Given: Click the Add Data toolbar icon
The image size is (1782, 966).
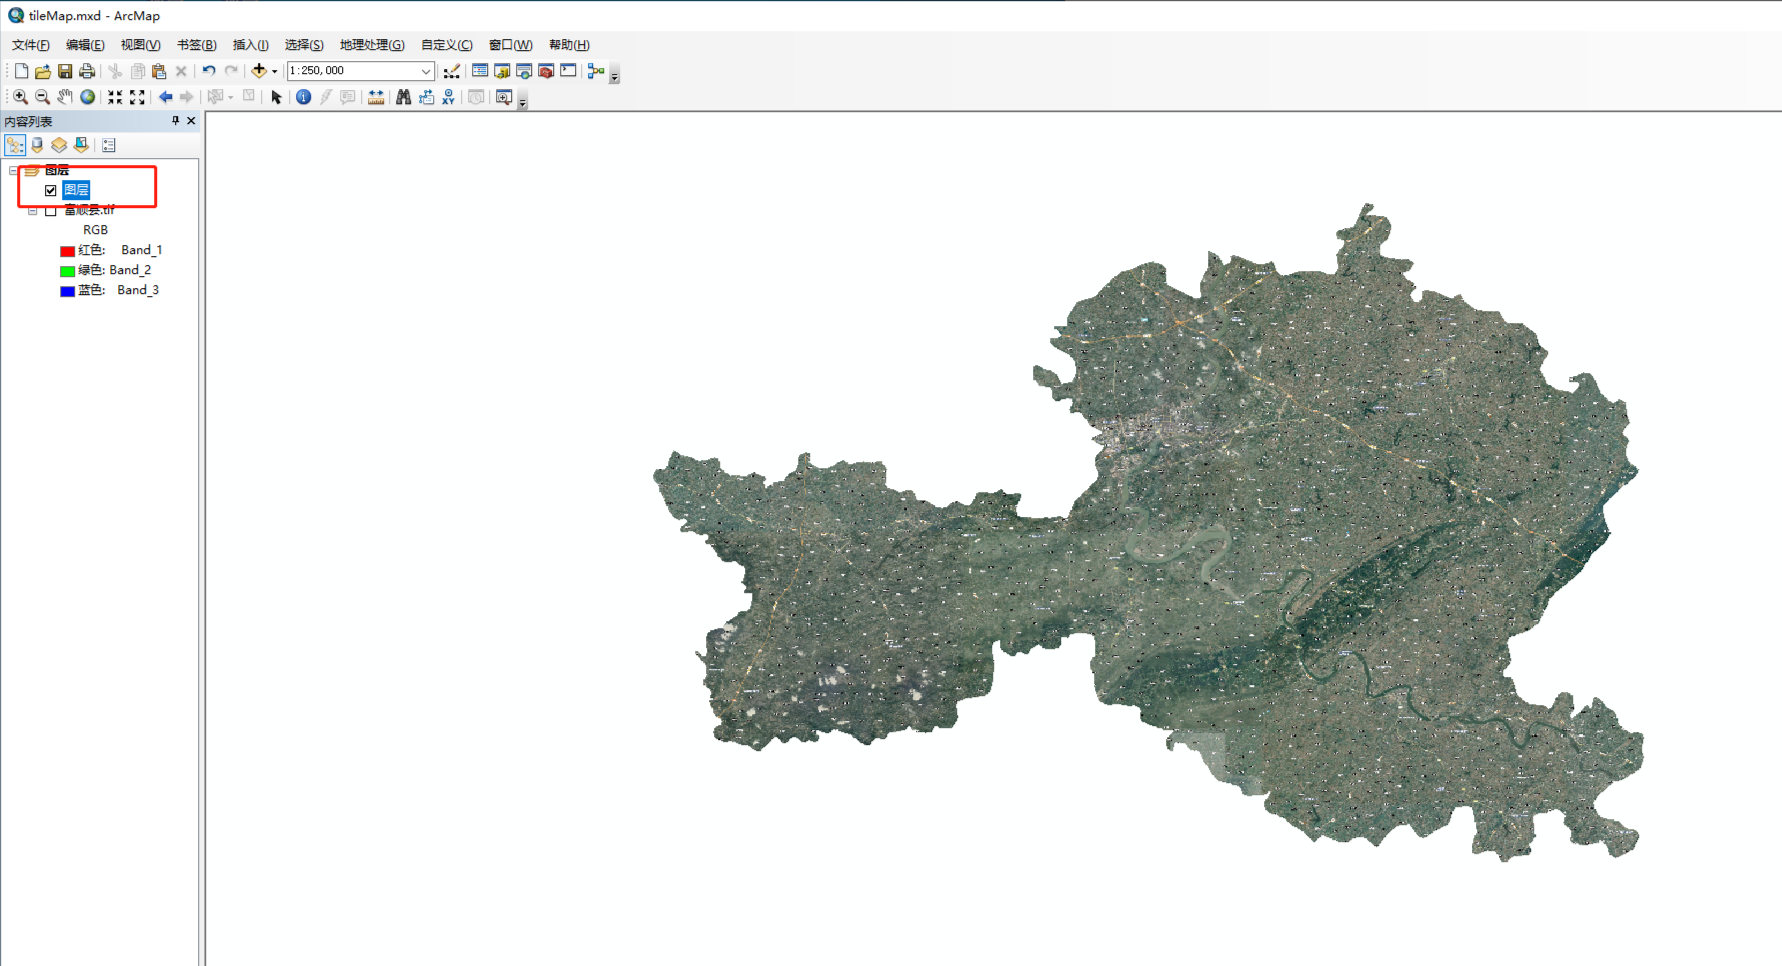Looking at the screenshot, I should tap(259, 71).
